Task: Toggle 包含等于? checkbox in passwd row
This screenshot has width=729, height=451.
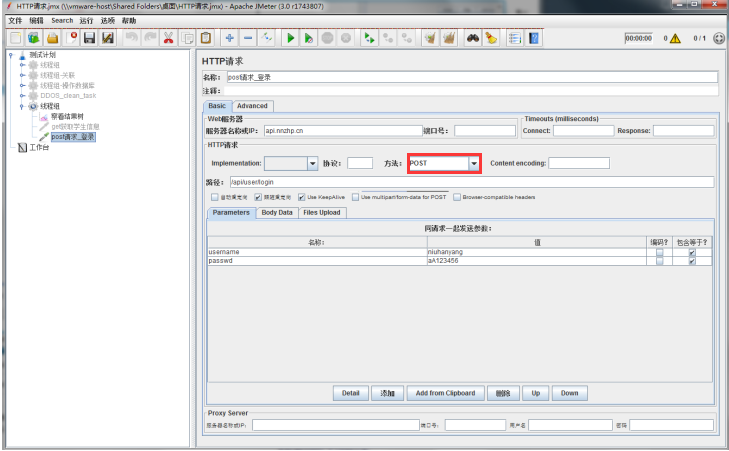Action: (692, 261)
